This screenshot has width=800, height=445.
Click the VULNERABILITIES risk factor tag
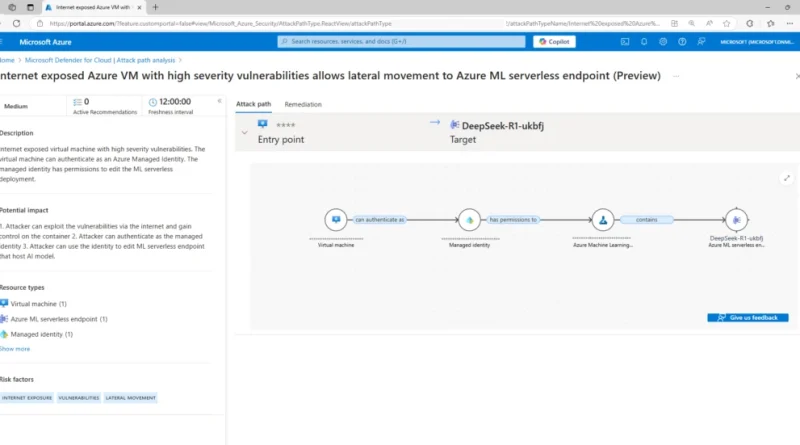point(79,398)
